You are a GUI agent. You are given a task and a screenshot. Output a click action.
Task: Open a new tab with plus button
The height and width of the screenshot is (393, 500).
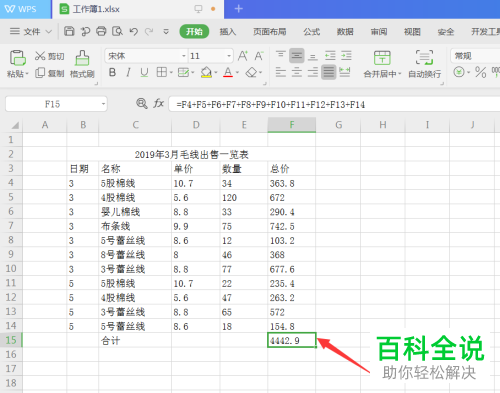click(239, 9)
